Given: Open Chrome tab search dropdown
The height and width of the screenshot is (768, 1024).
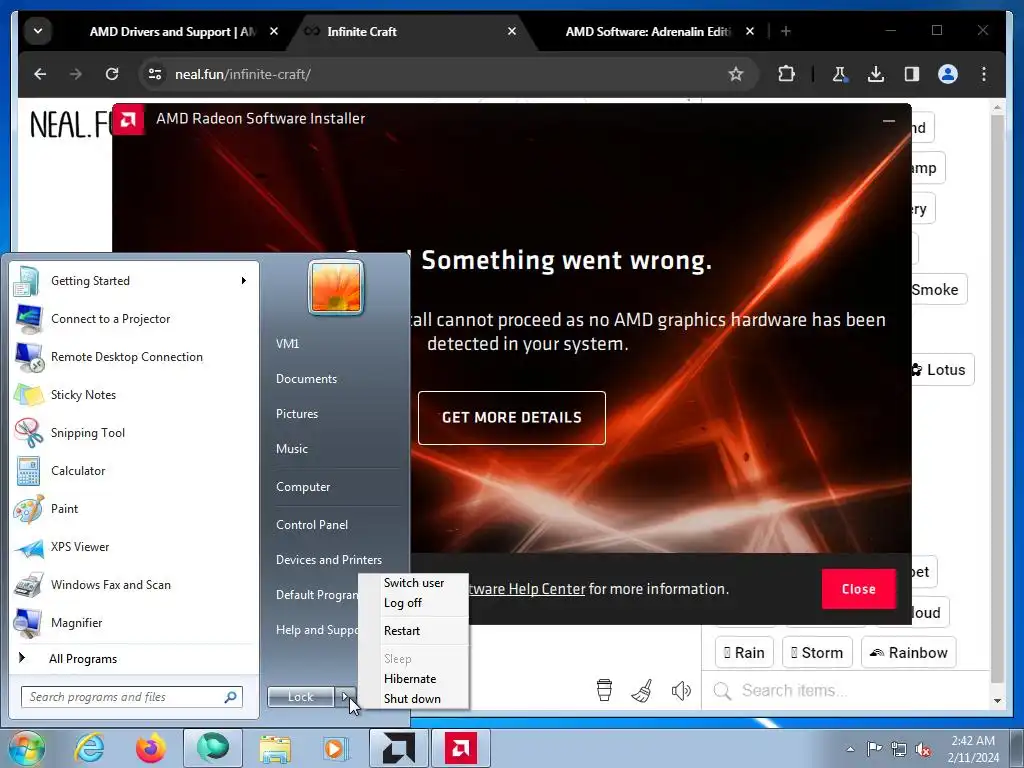Looking at the screenshot, I should [38, 31].
